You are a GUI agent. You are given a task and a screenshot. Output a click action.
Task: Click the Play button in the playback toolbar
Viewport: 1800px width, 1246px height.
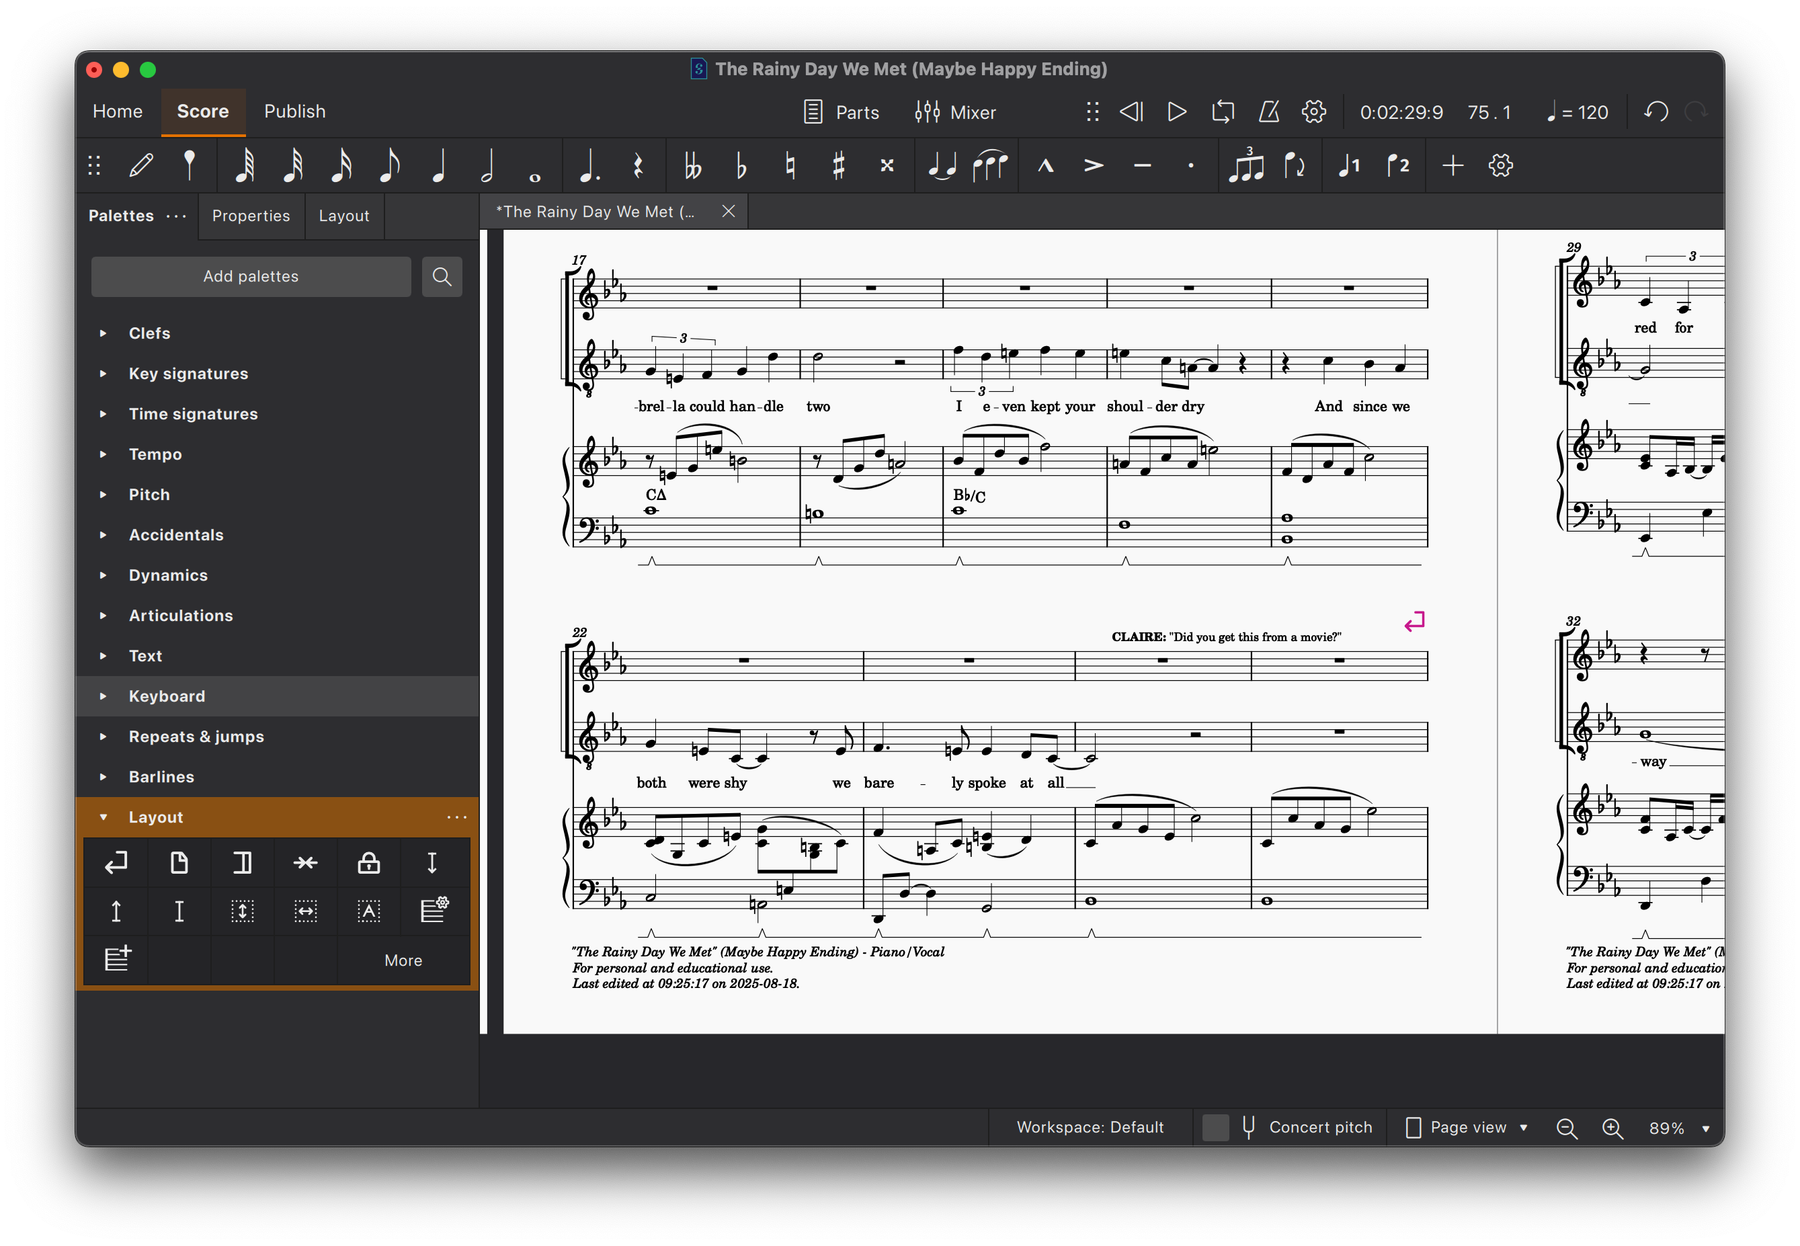[x=1177, y=112]
